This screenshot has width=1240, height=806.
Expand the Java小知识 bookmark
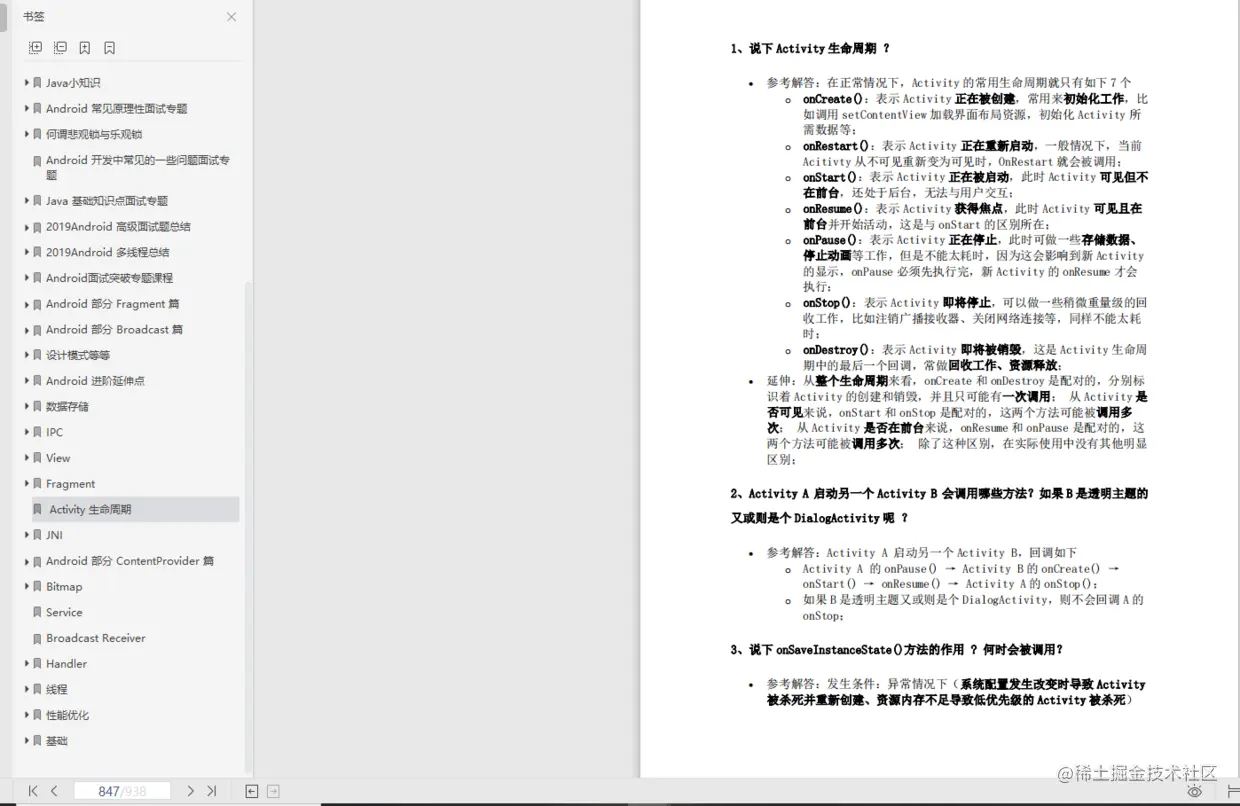point(27,83)
